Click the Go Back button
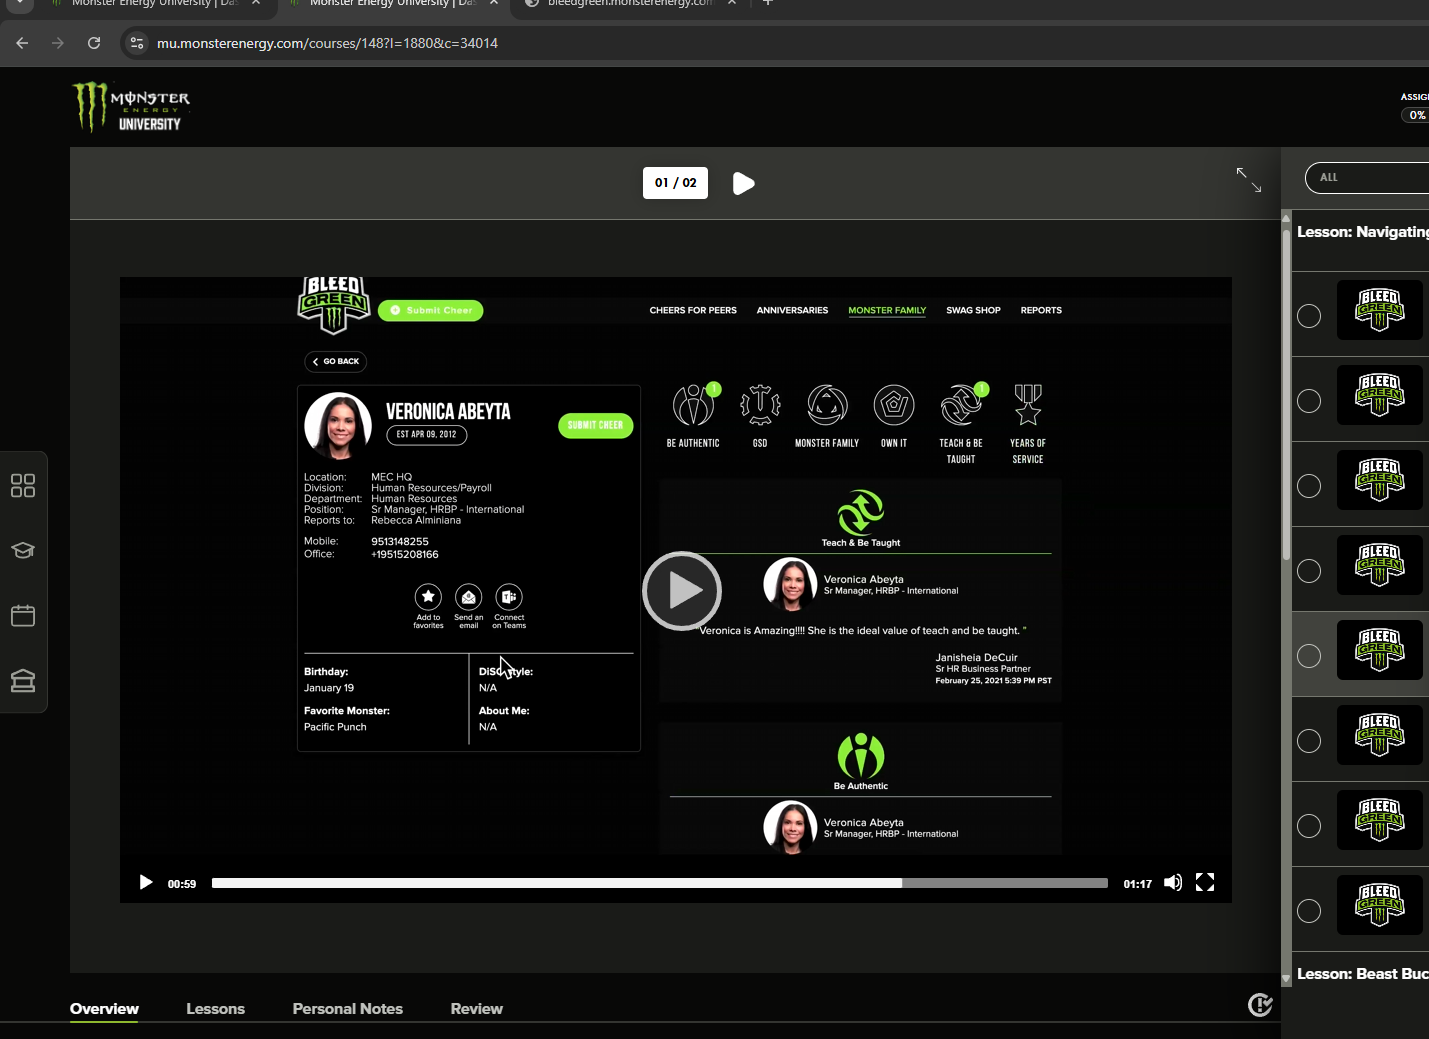 coord(336,362)
